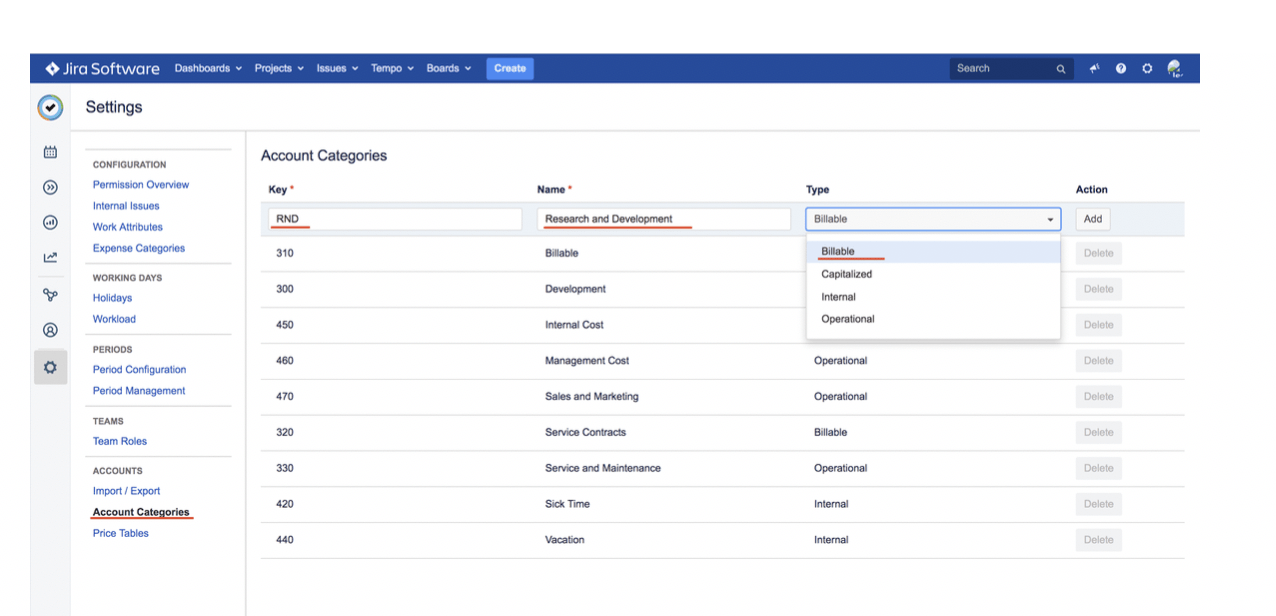This screenshot has height=616, width=1276.
Task: Click the search magnifier icon
Action: 1061,69
